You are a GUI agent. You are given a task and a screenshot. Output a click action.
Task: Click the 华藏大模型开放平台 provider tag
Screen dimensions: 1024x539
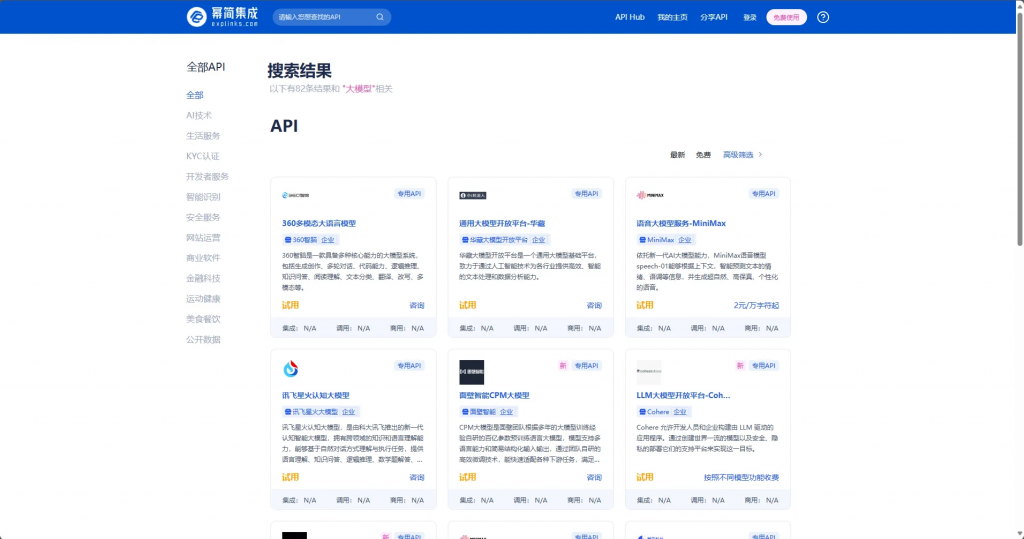point(504,240)
